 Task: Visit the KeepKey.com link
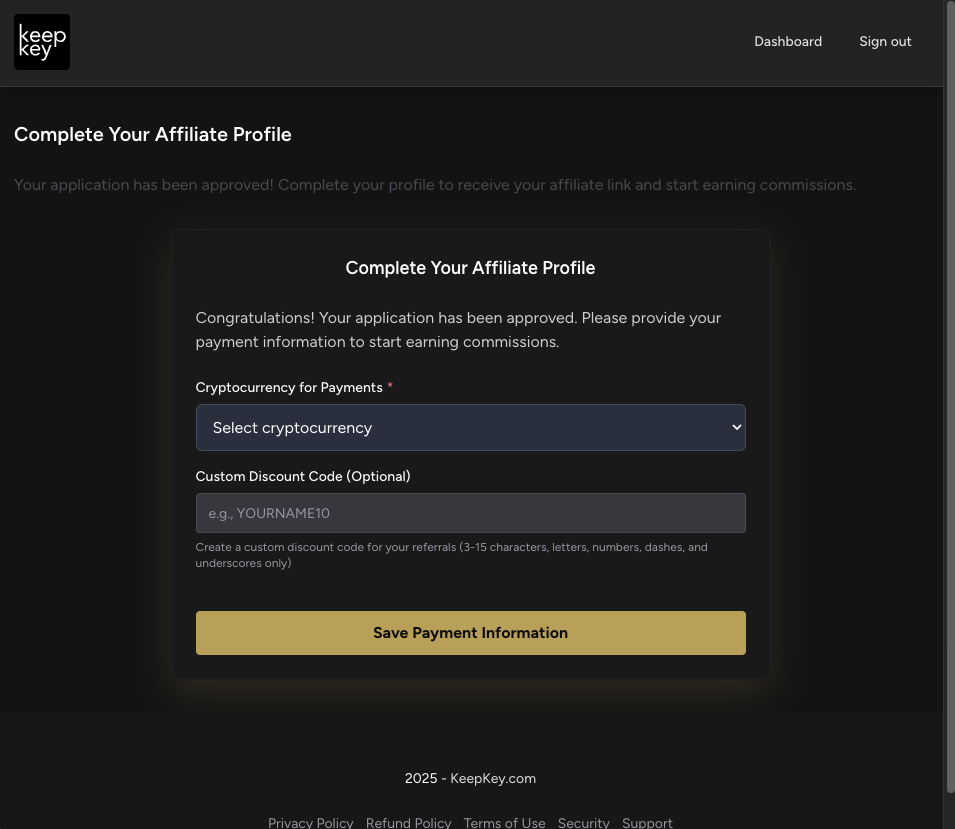493,778
